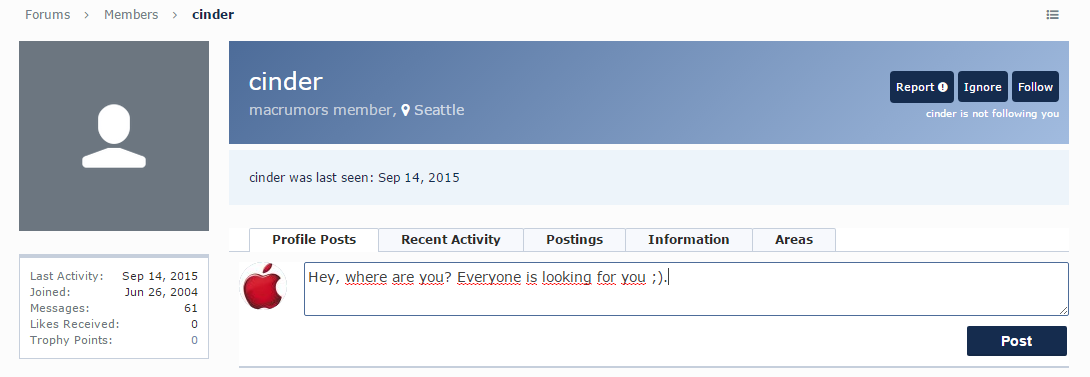Open Trophy Points value link
This screenshot has height=377, width=1090.
pos(195,341)
